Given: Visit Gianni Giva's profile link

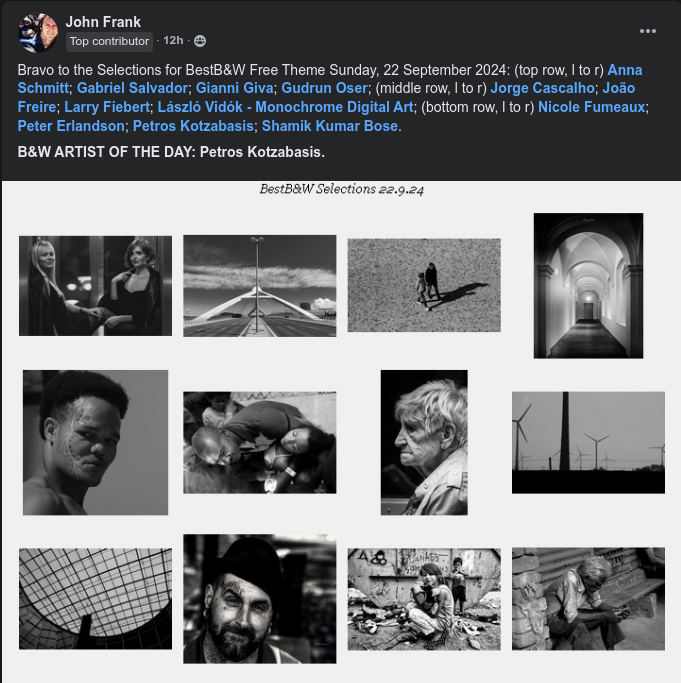Looking at the screenshot, I should click(x=234, y=88).
